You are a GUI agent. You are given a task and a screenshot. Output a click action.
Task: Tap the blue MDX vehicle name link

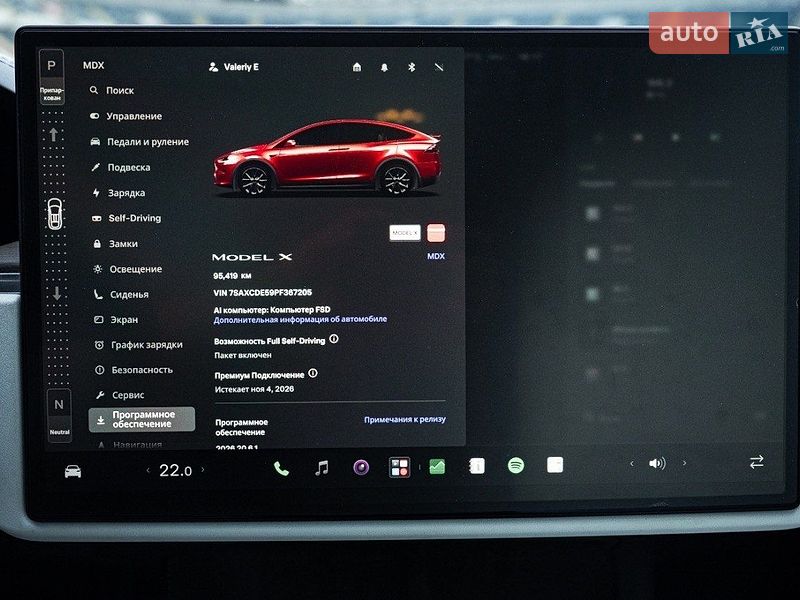coord(436,256)
